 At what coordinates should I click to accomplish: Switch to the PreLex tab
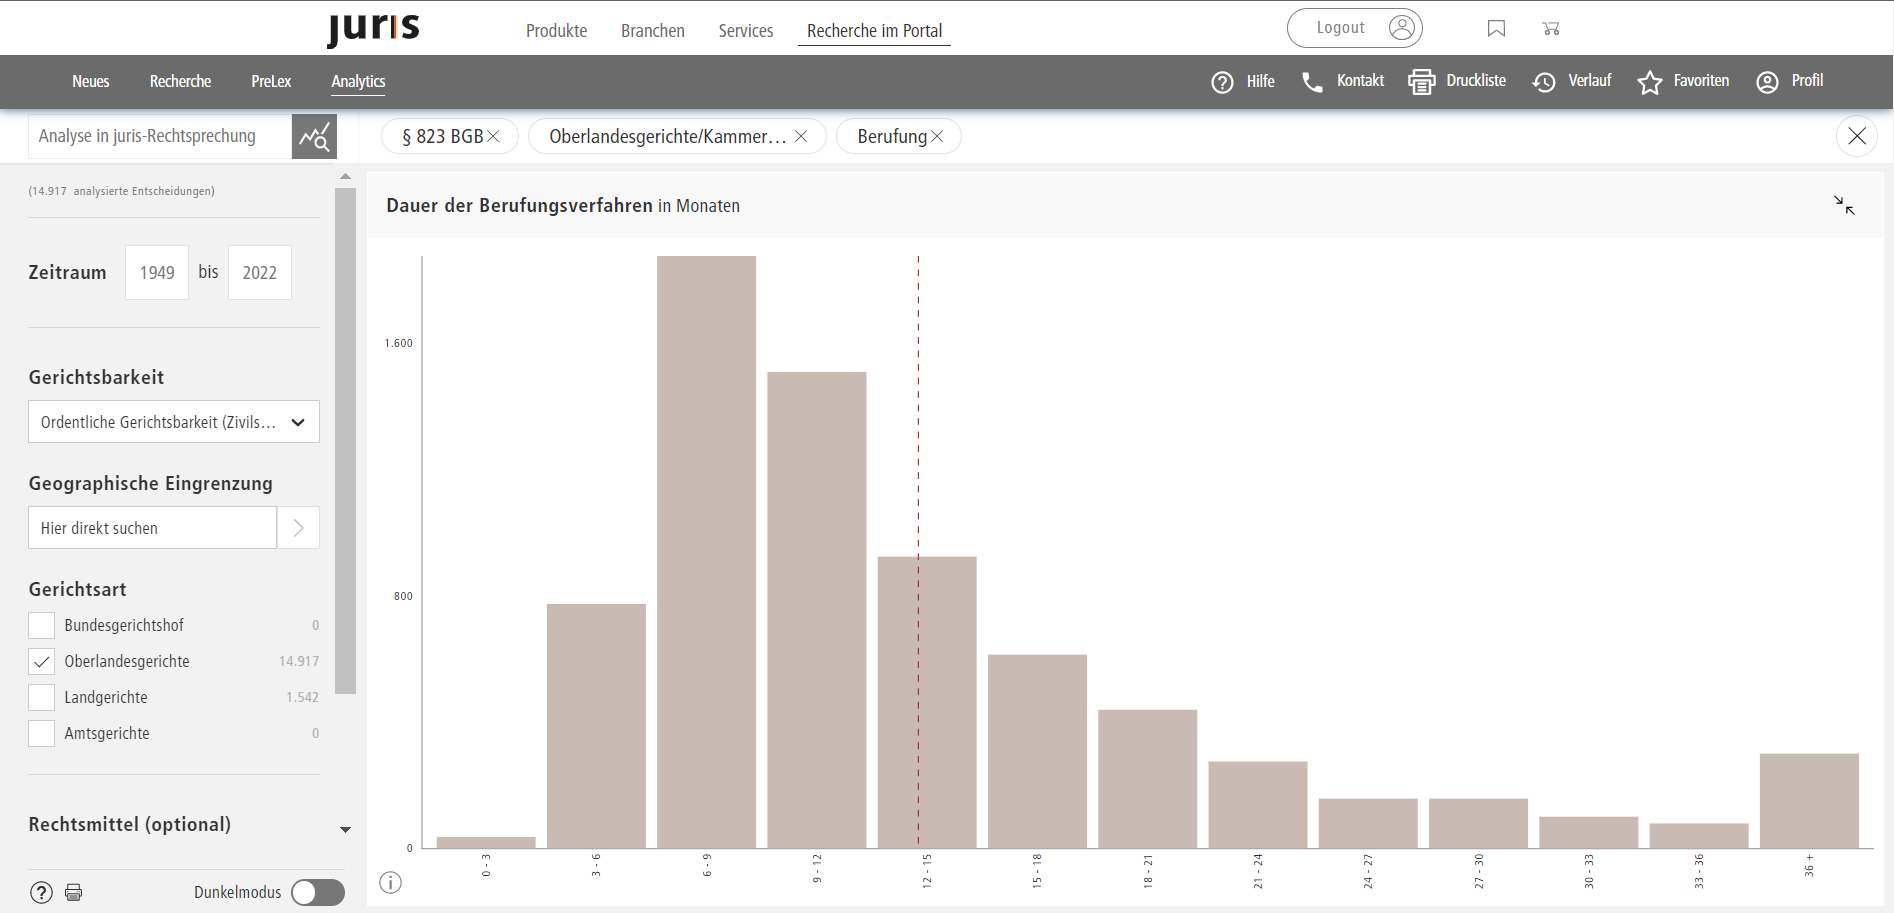tap(271, 81)
